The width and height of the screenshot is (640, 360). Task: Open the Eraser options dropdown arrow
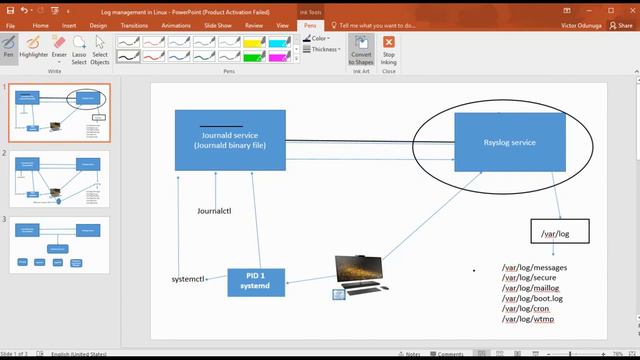pyautogui.click(x=59, y=62)
